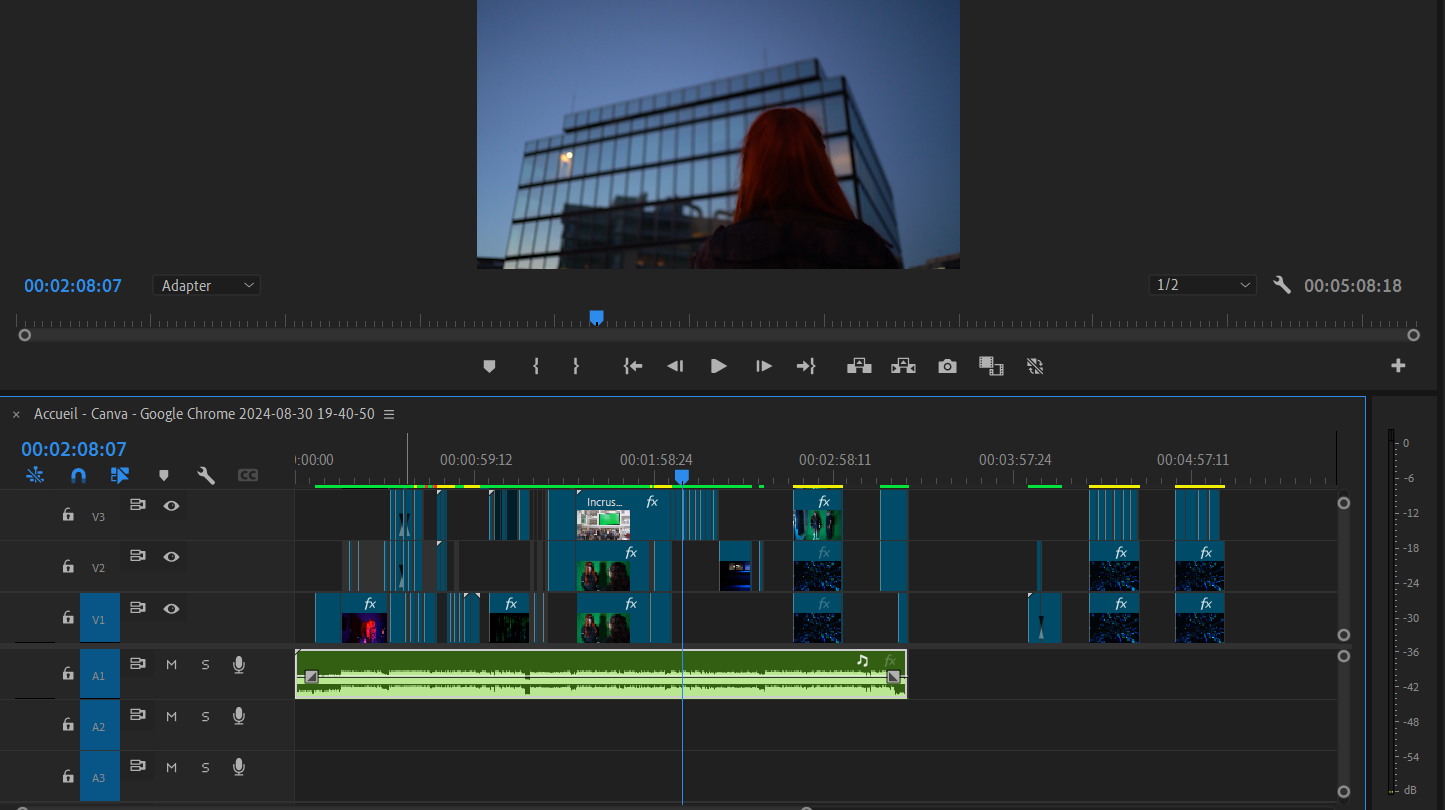
Task: Add a marker using the marker icon
Action: point(489,366)
